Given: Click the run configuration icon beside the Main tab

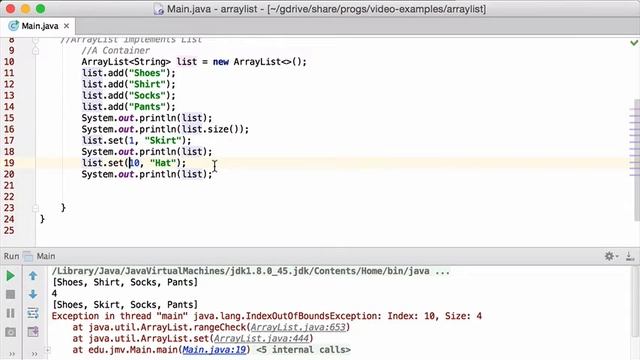Looking at the screenshot, I should (28, 256).
